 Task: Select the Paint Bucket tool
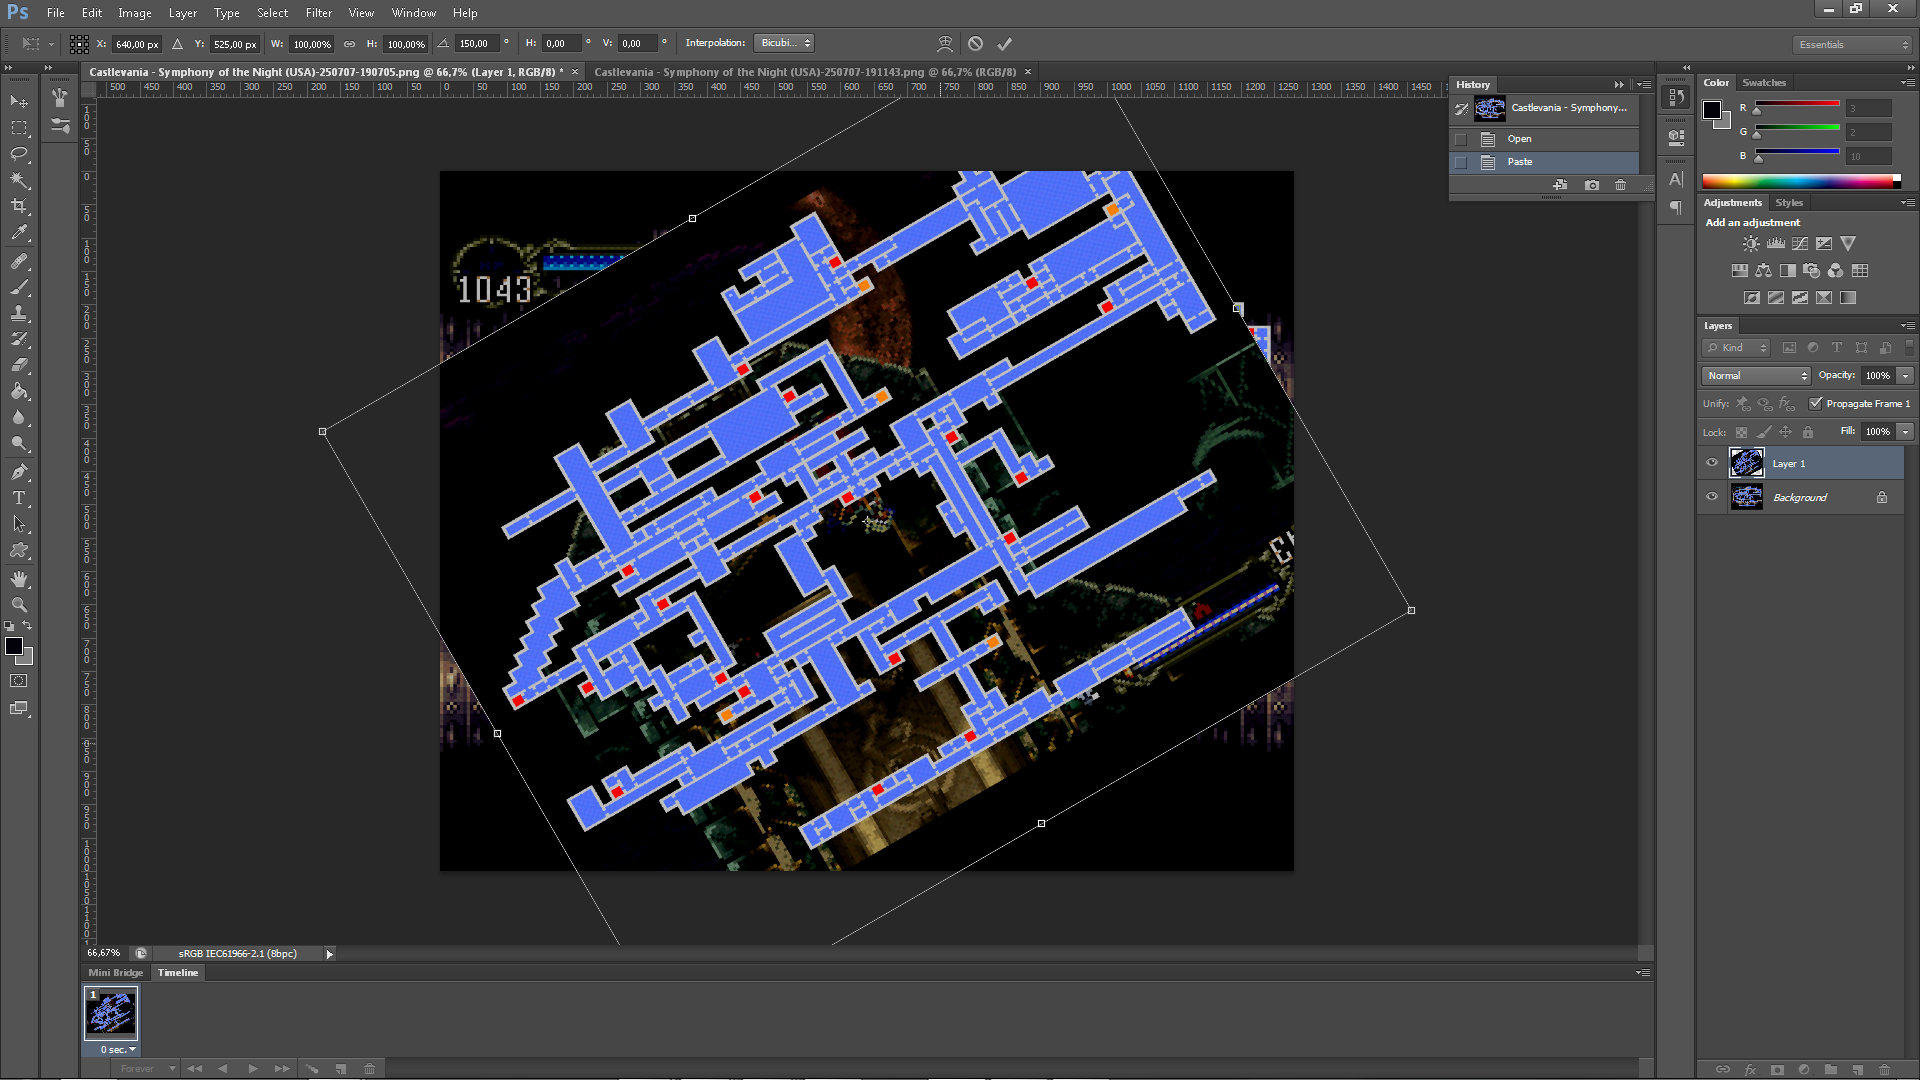[19, 391]
